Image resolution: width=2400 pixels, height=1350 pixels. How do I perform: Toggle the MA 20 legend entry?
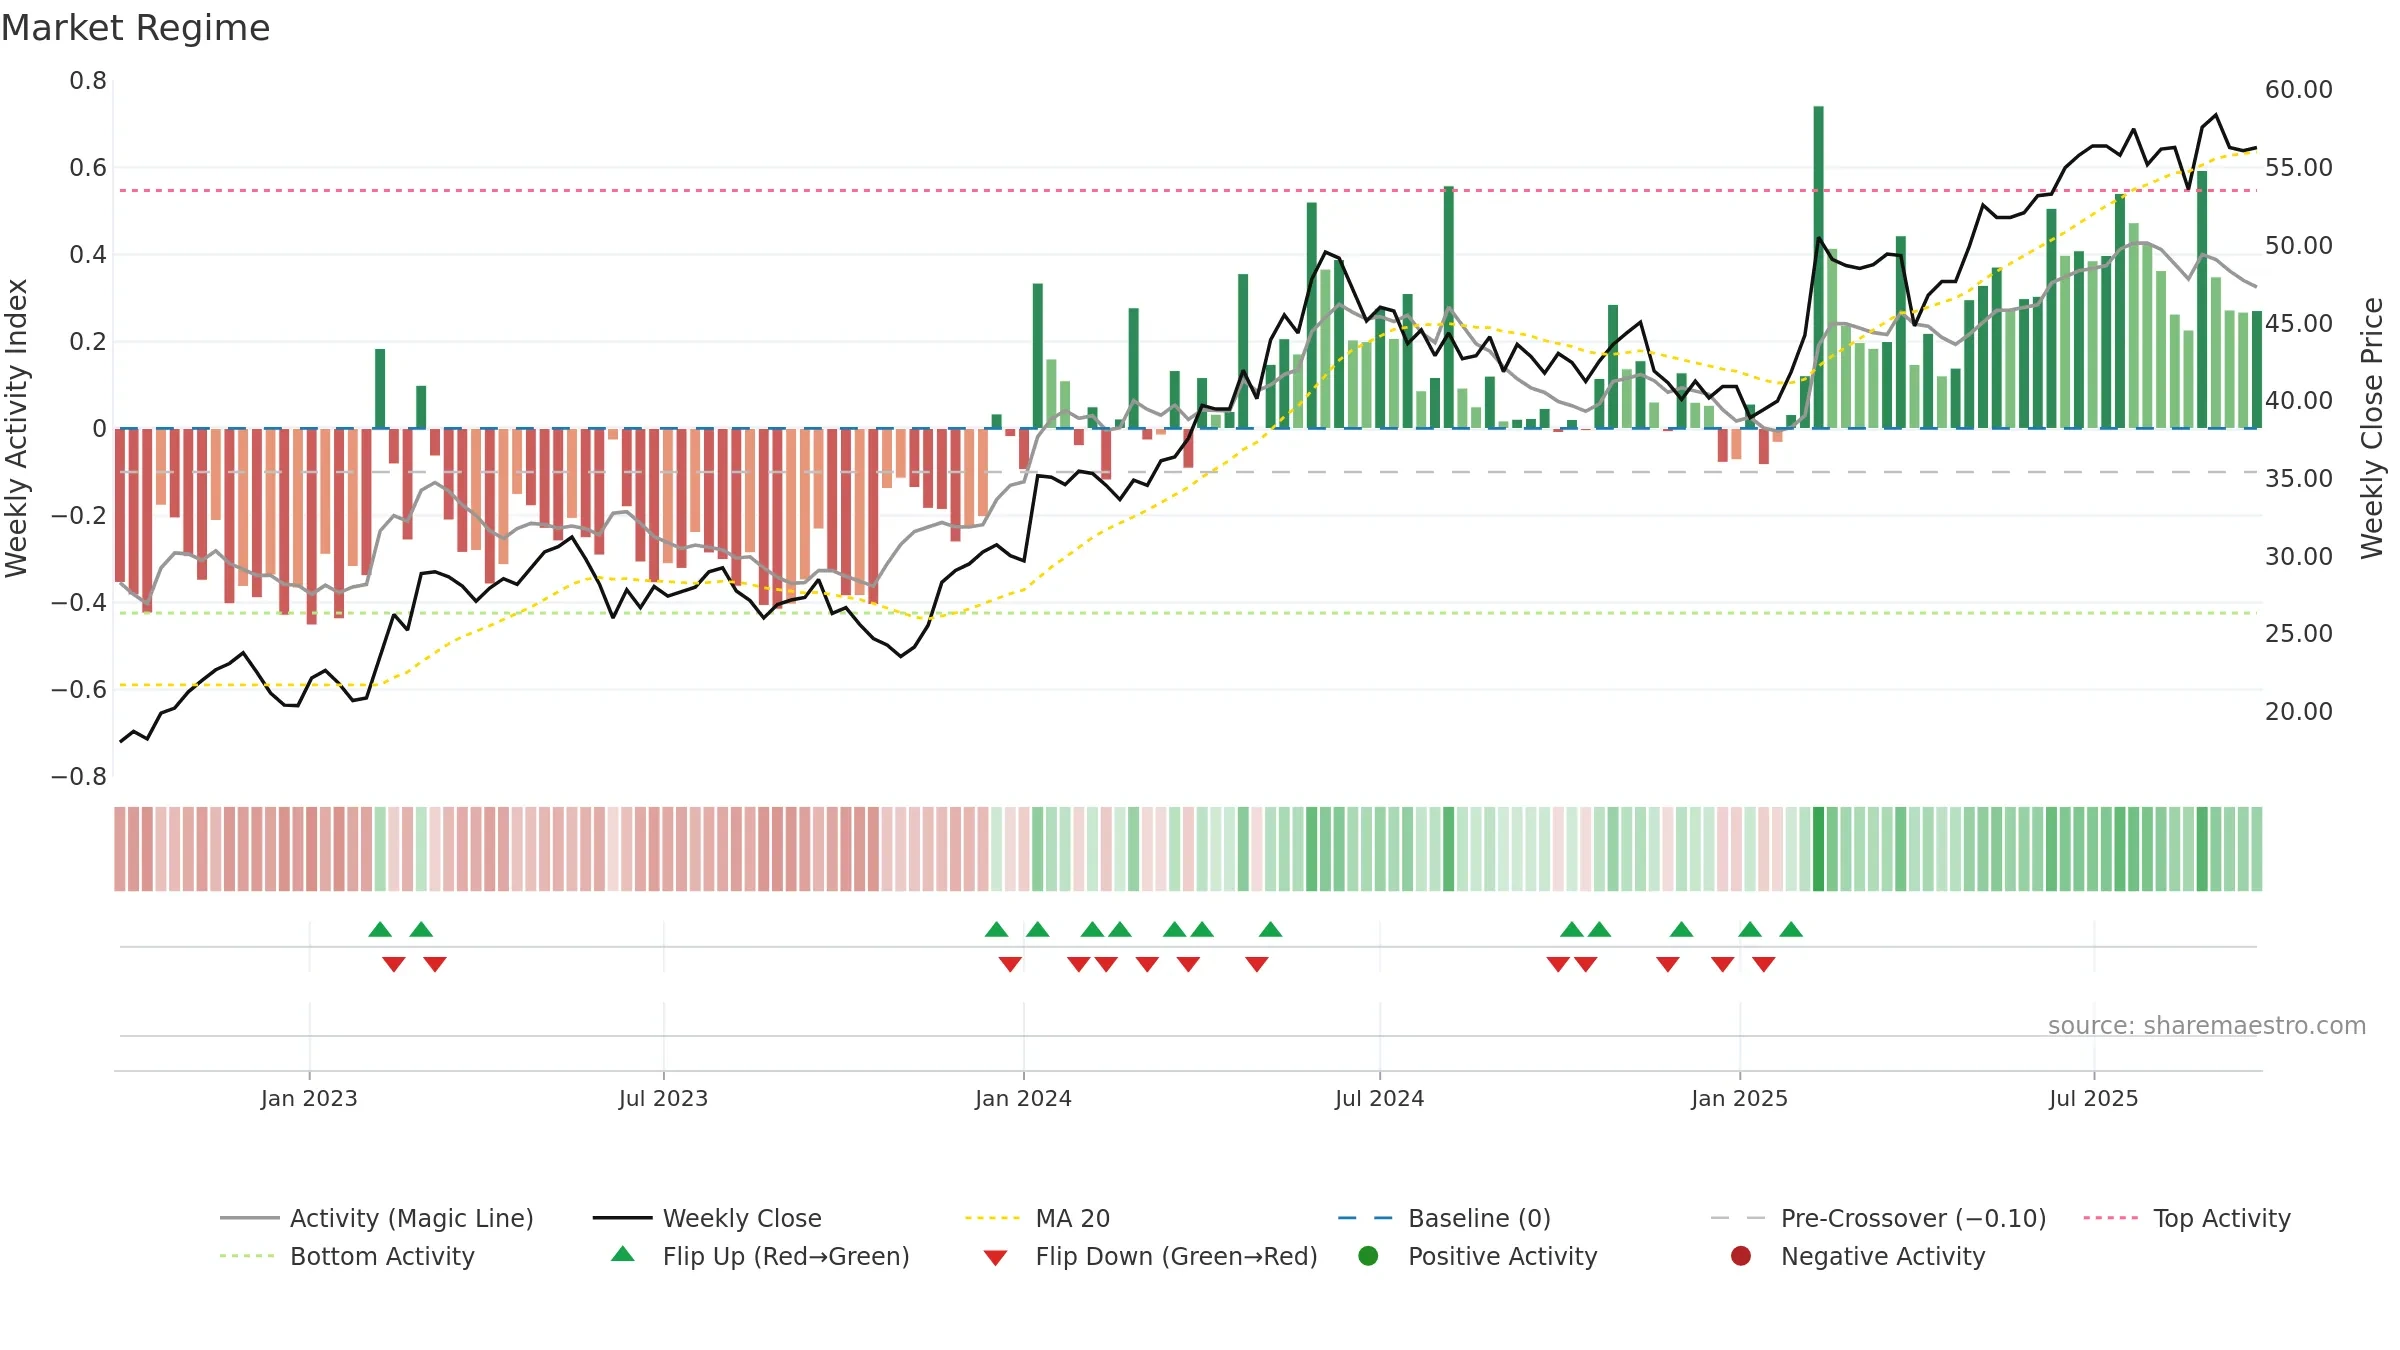click(1038, 1218)
